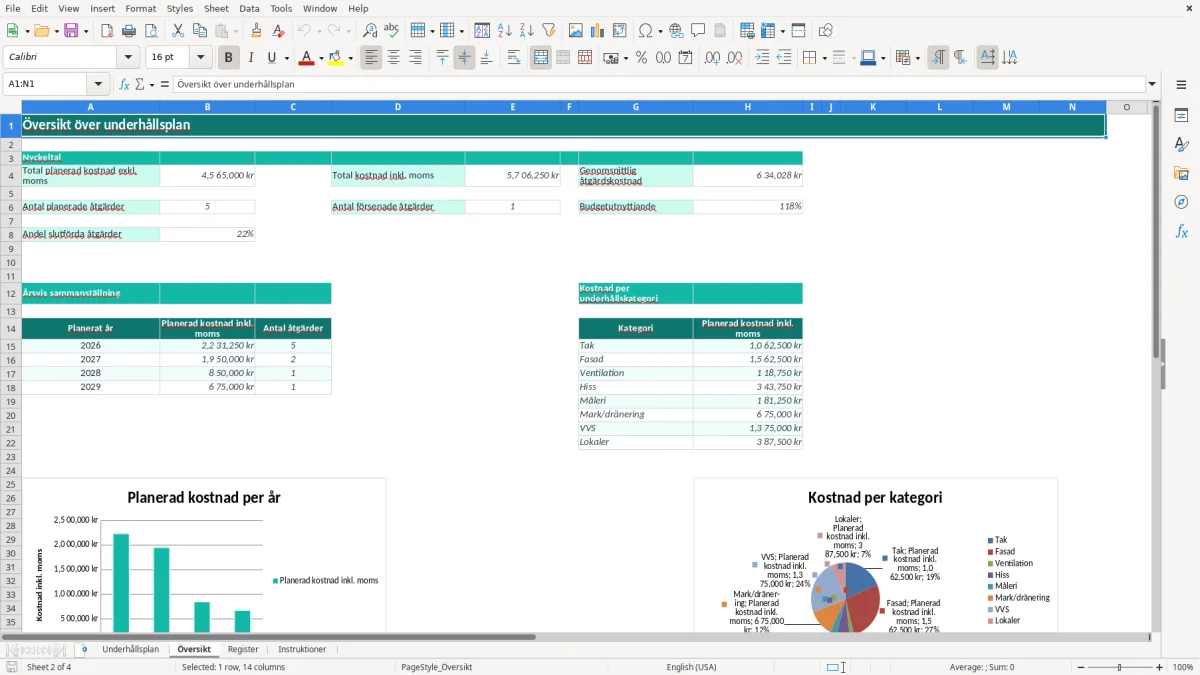This screenshot has height=675, width=1200.
Task: Switch to the Register sheet tab
Action: [243, 650]
